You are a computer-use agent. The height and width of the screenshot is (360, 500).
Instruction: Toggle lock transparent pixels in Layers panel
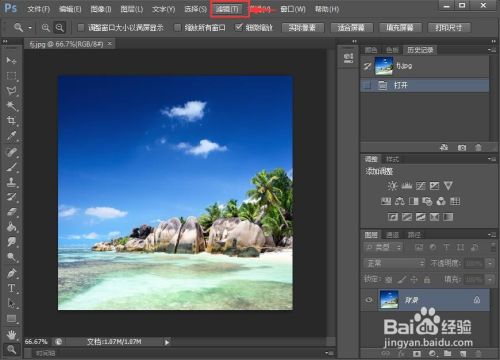(x=388, y=279)
